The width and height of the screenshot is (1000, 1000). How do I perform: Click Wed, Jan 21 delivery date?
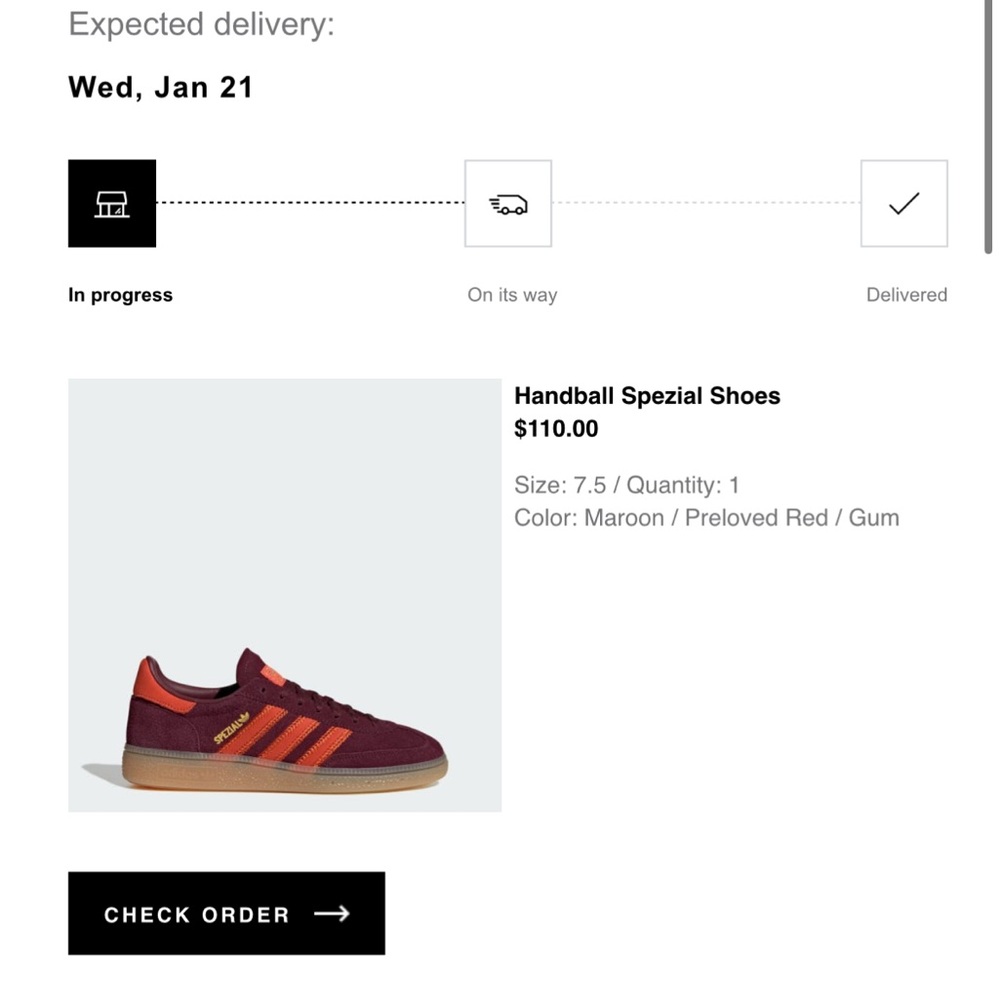click(x=160, y=87)
